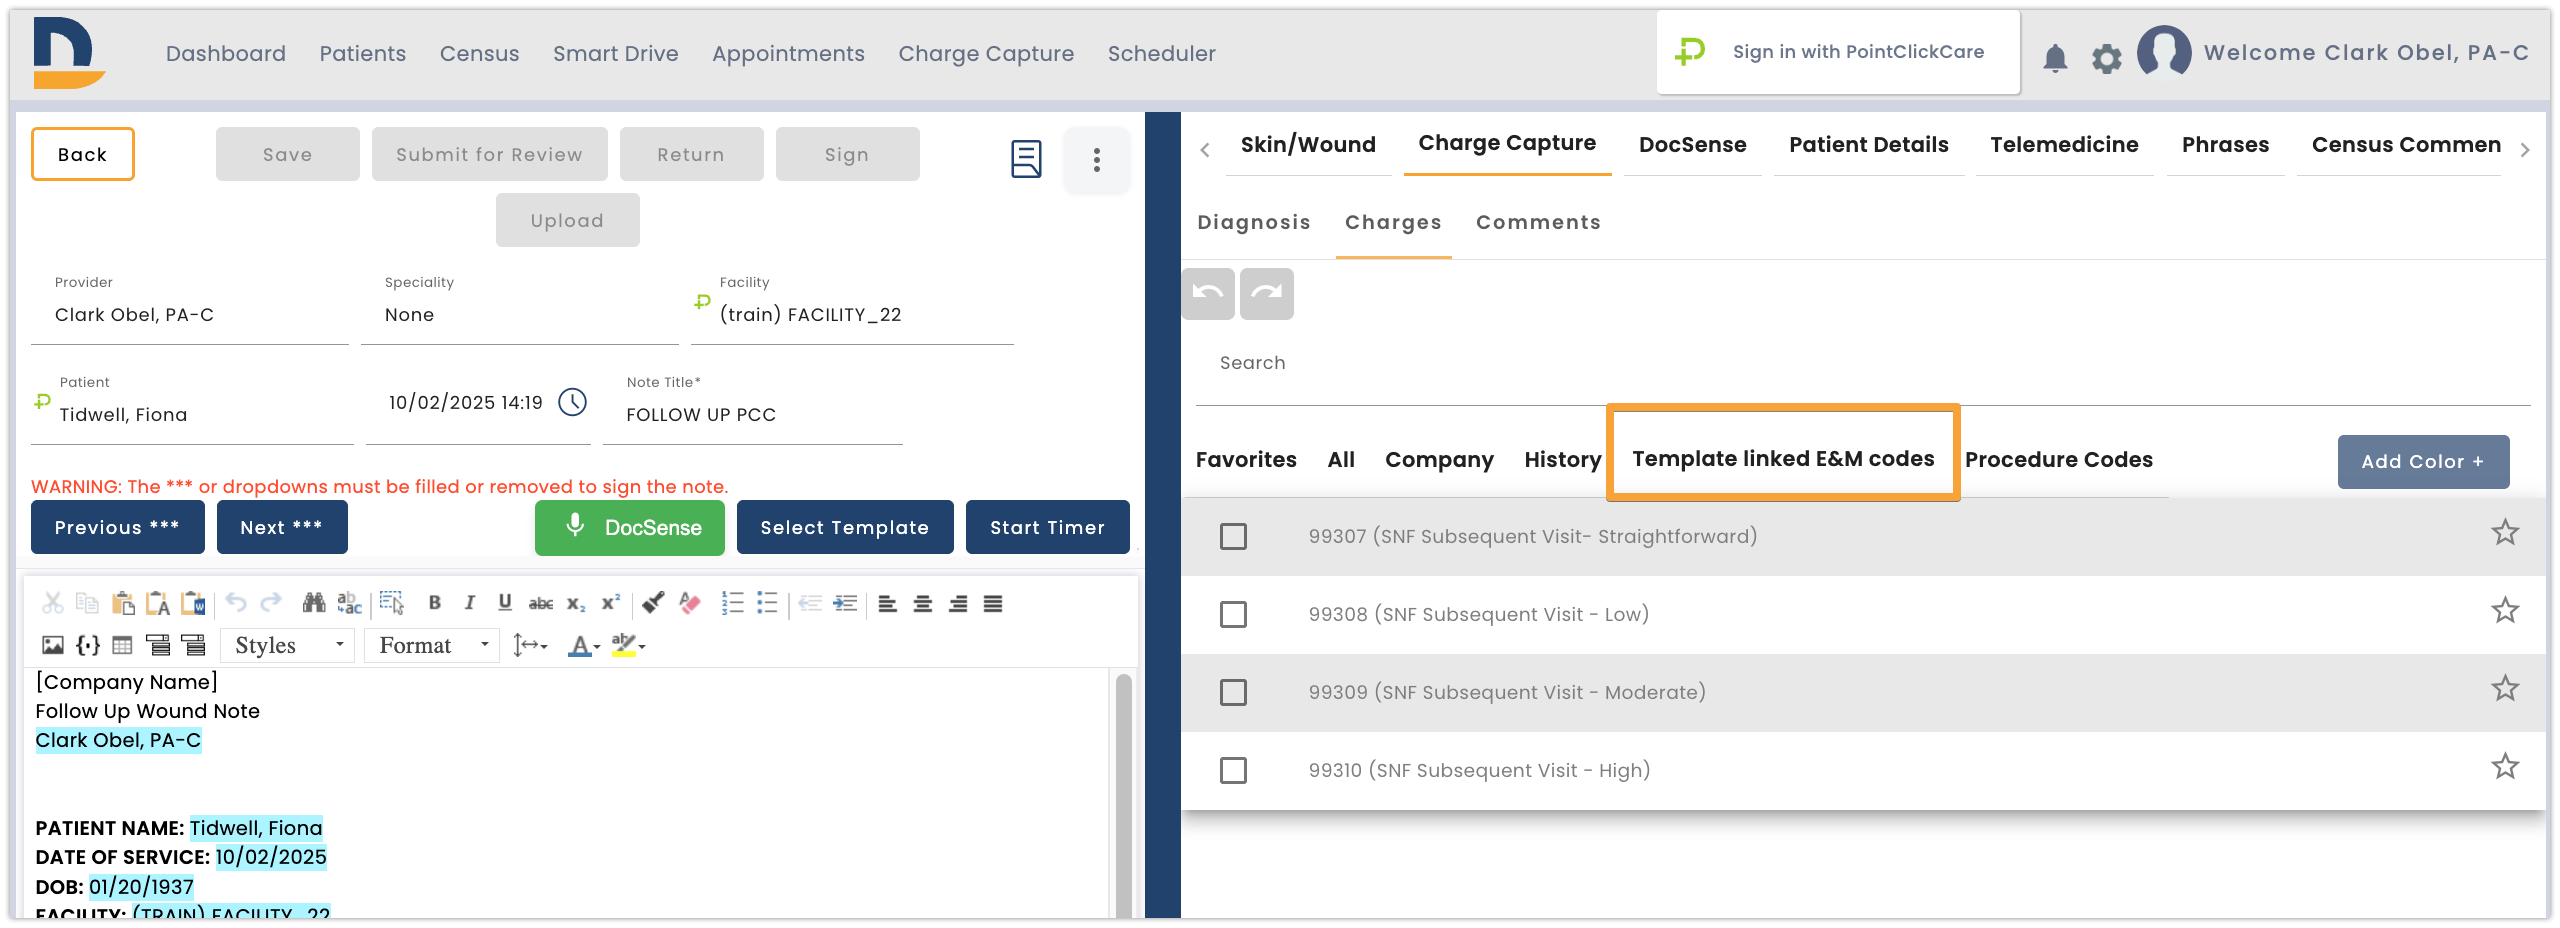
Task: Select the Procedure Codes tab
Action: tap(2058, 460)
